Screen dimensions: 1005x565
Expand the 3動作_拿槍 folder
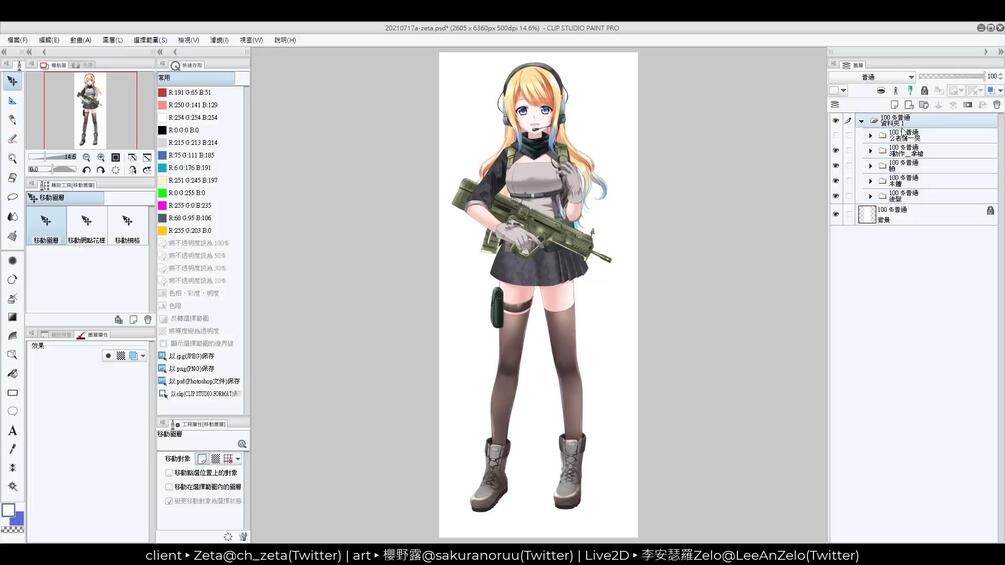[x=870, y=151]
